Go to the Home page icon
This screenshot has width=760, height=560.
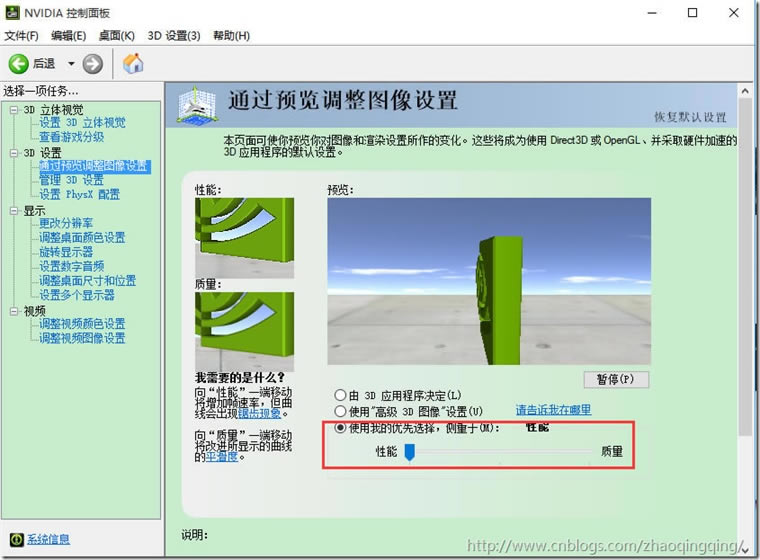coord(133,63)
